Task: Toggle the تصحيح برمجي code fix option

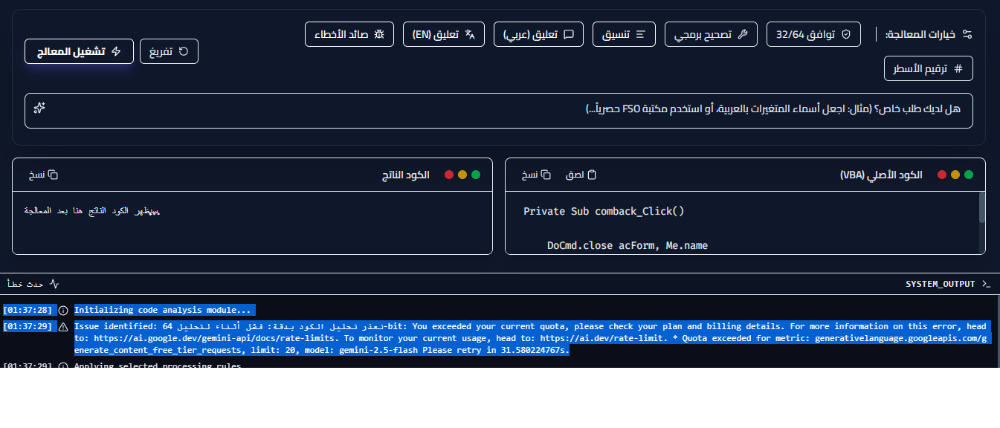Action: pyautogui.click(x=714, y=34)
